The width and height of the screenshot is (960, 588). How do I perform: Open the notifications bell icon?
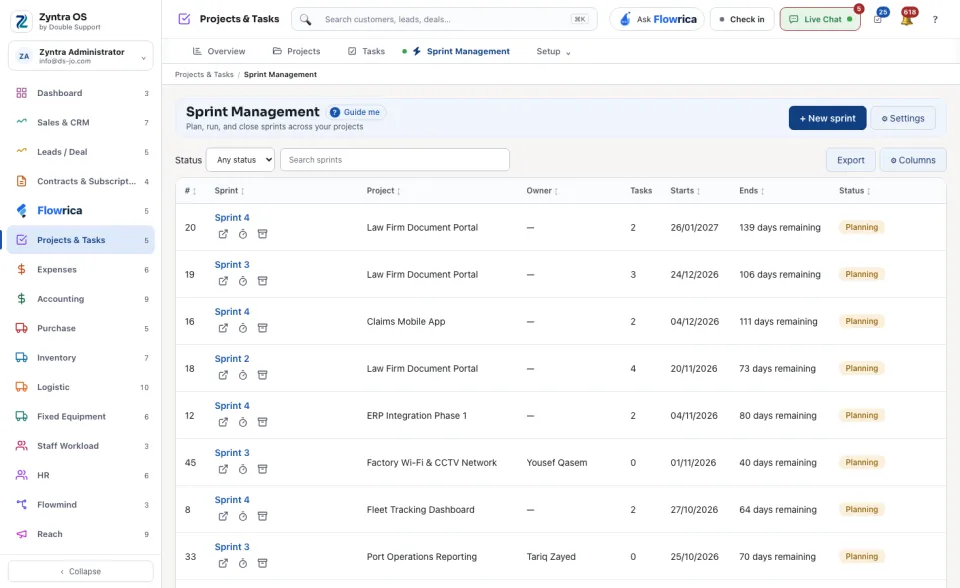coord(907,20)
